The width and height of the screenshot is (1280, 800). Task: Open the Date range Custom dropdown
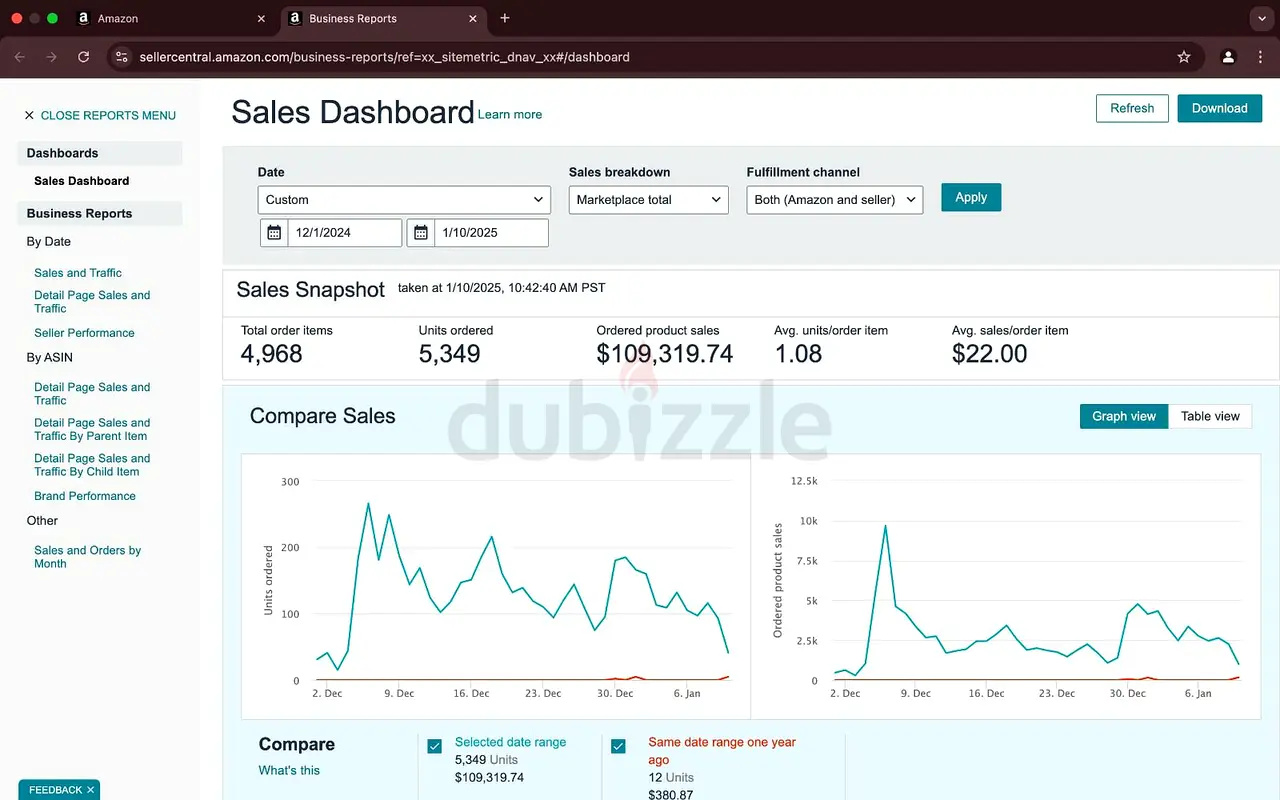coord(404,200)
